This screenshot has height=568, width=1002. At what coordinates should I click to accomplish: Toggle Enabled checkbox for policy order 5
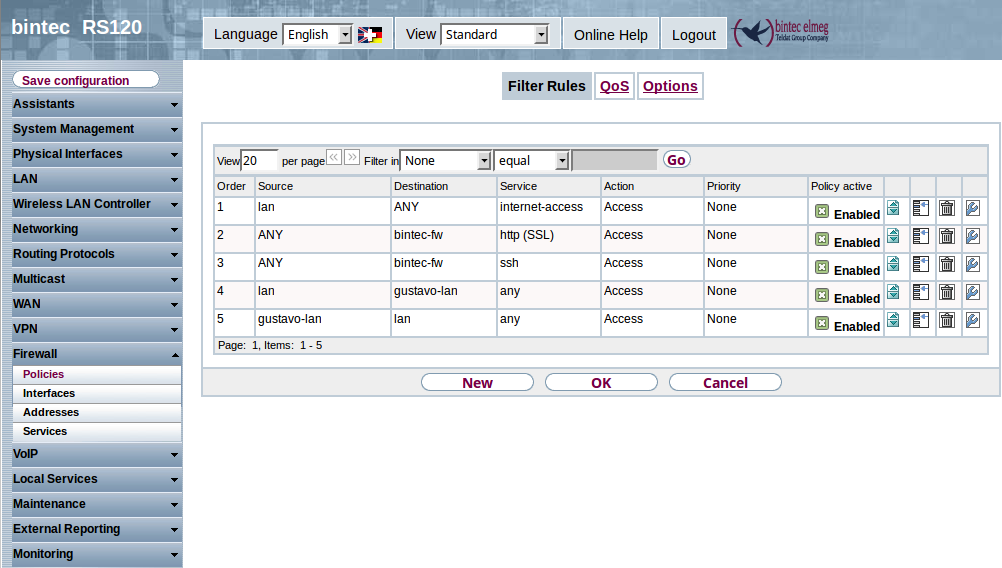(822, 323)
